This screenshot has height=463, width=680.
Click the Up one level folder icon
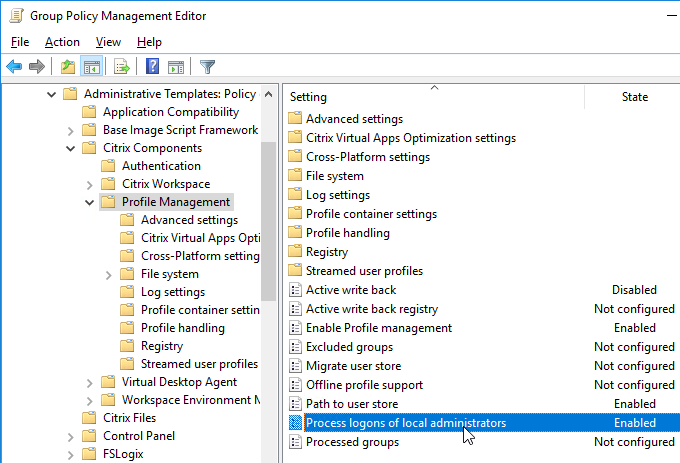(68, 67)
